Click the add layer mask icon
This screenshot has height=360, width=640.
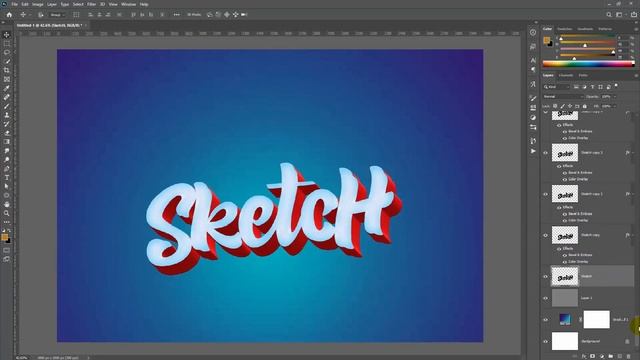click(593, 356)
